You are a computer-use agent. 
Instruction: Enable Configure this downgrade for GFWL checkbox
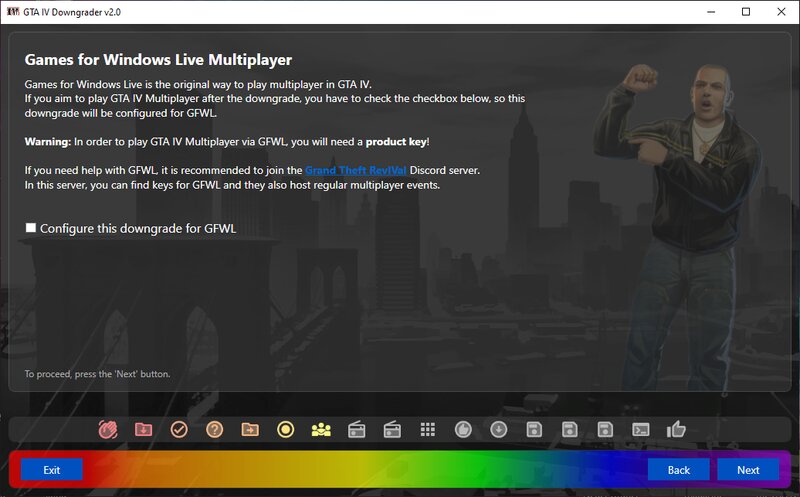click(31, 228)
